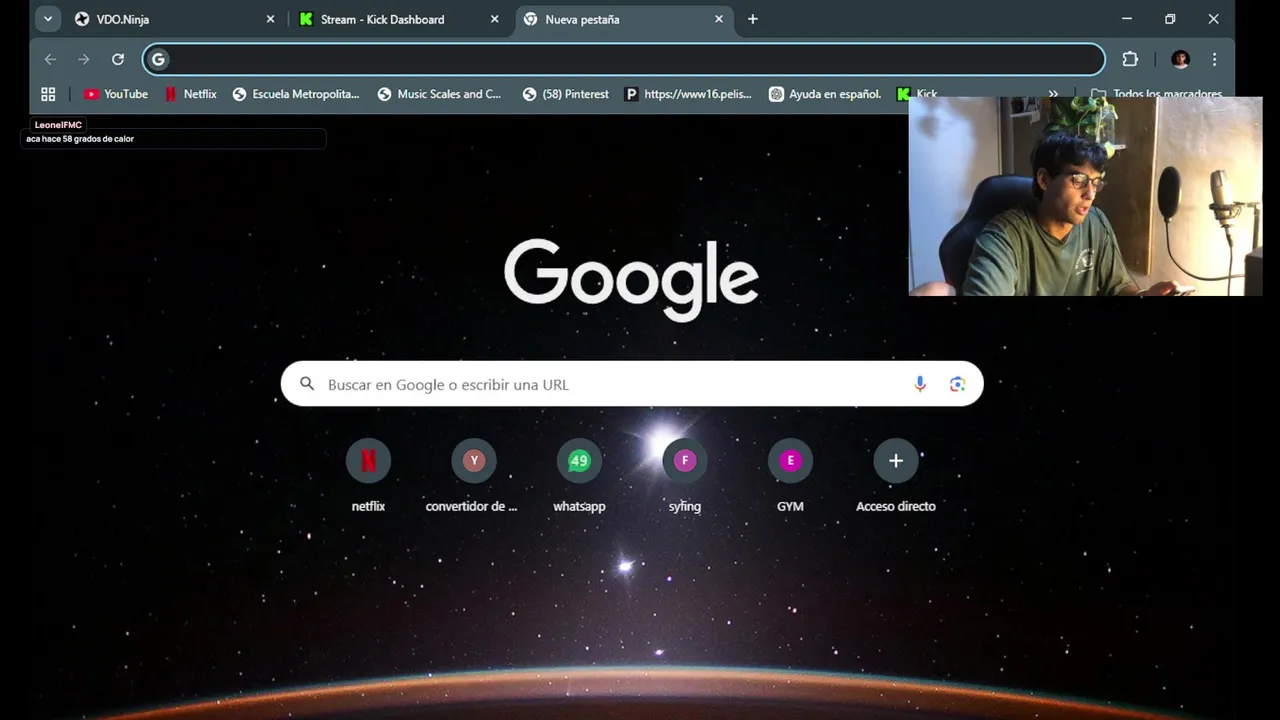Screen dimensions: 1280x720
Task: Restore down the Chrome window
Action: (x=1170, y=19)
